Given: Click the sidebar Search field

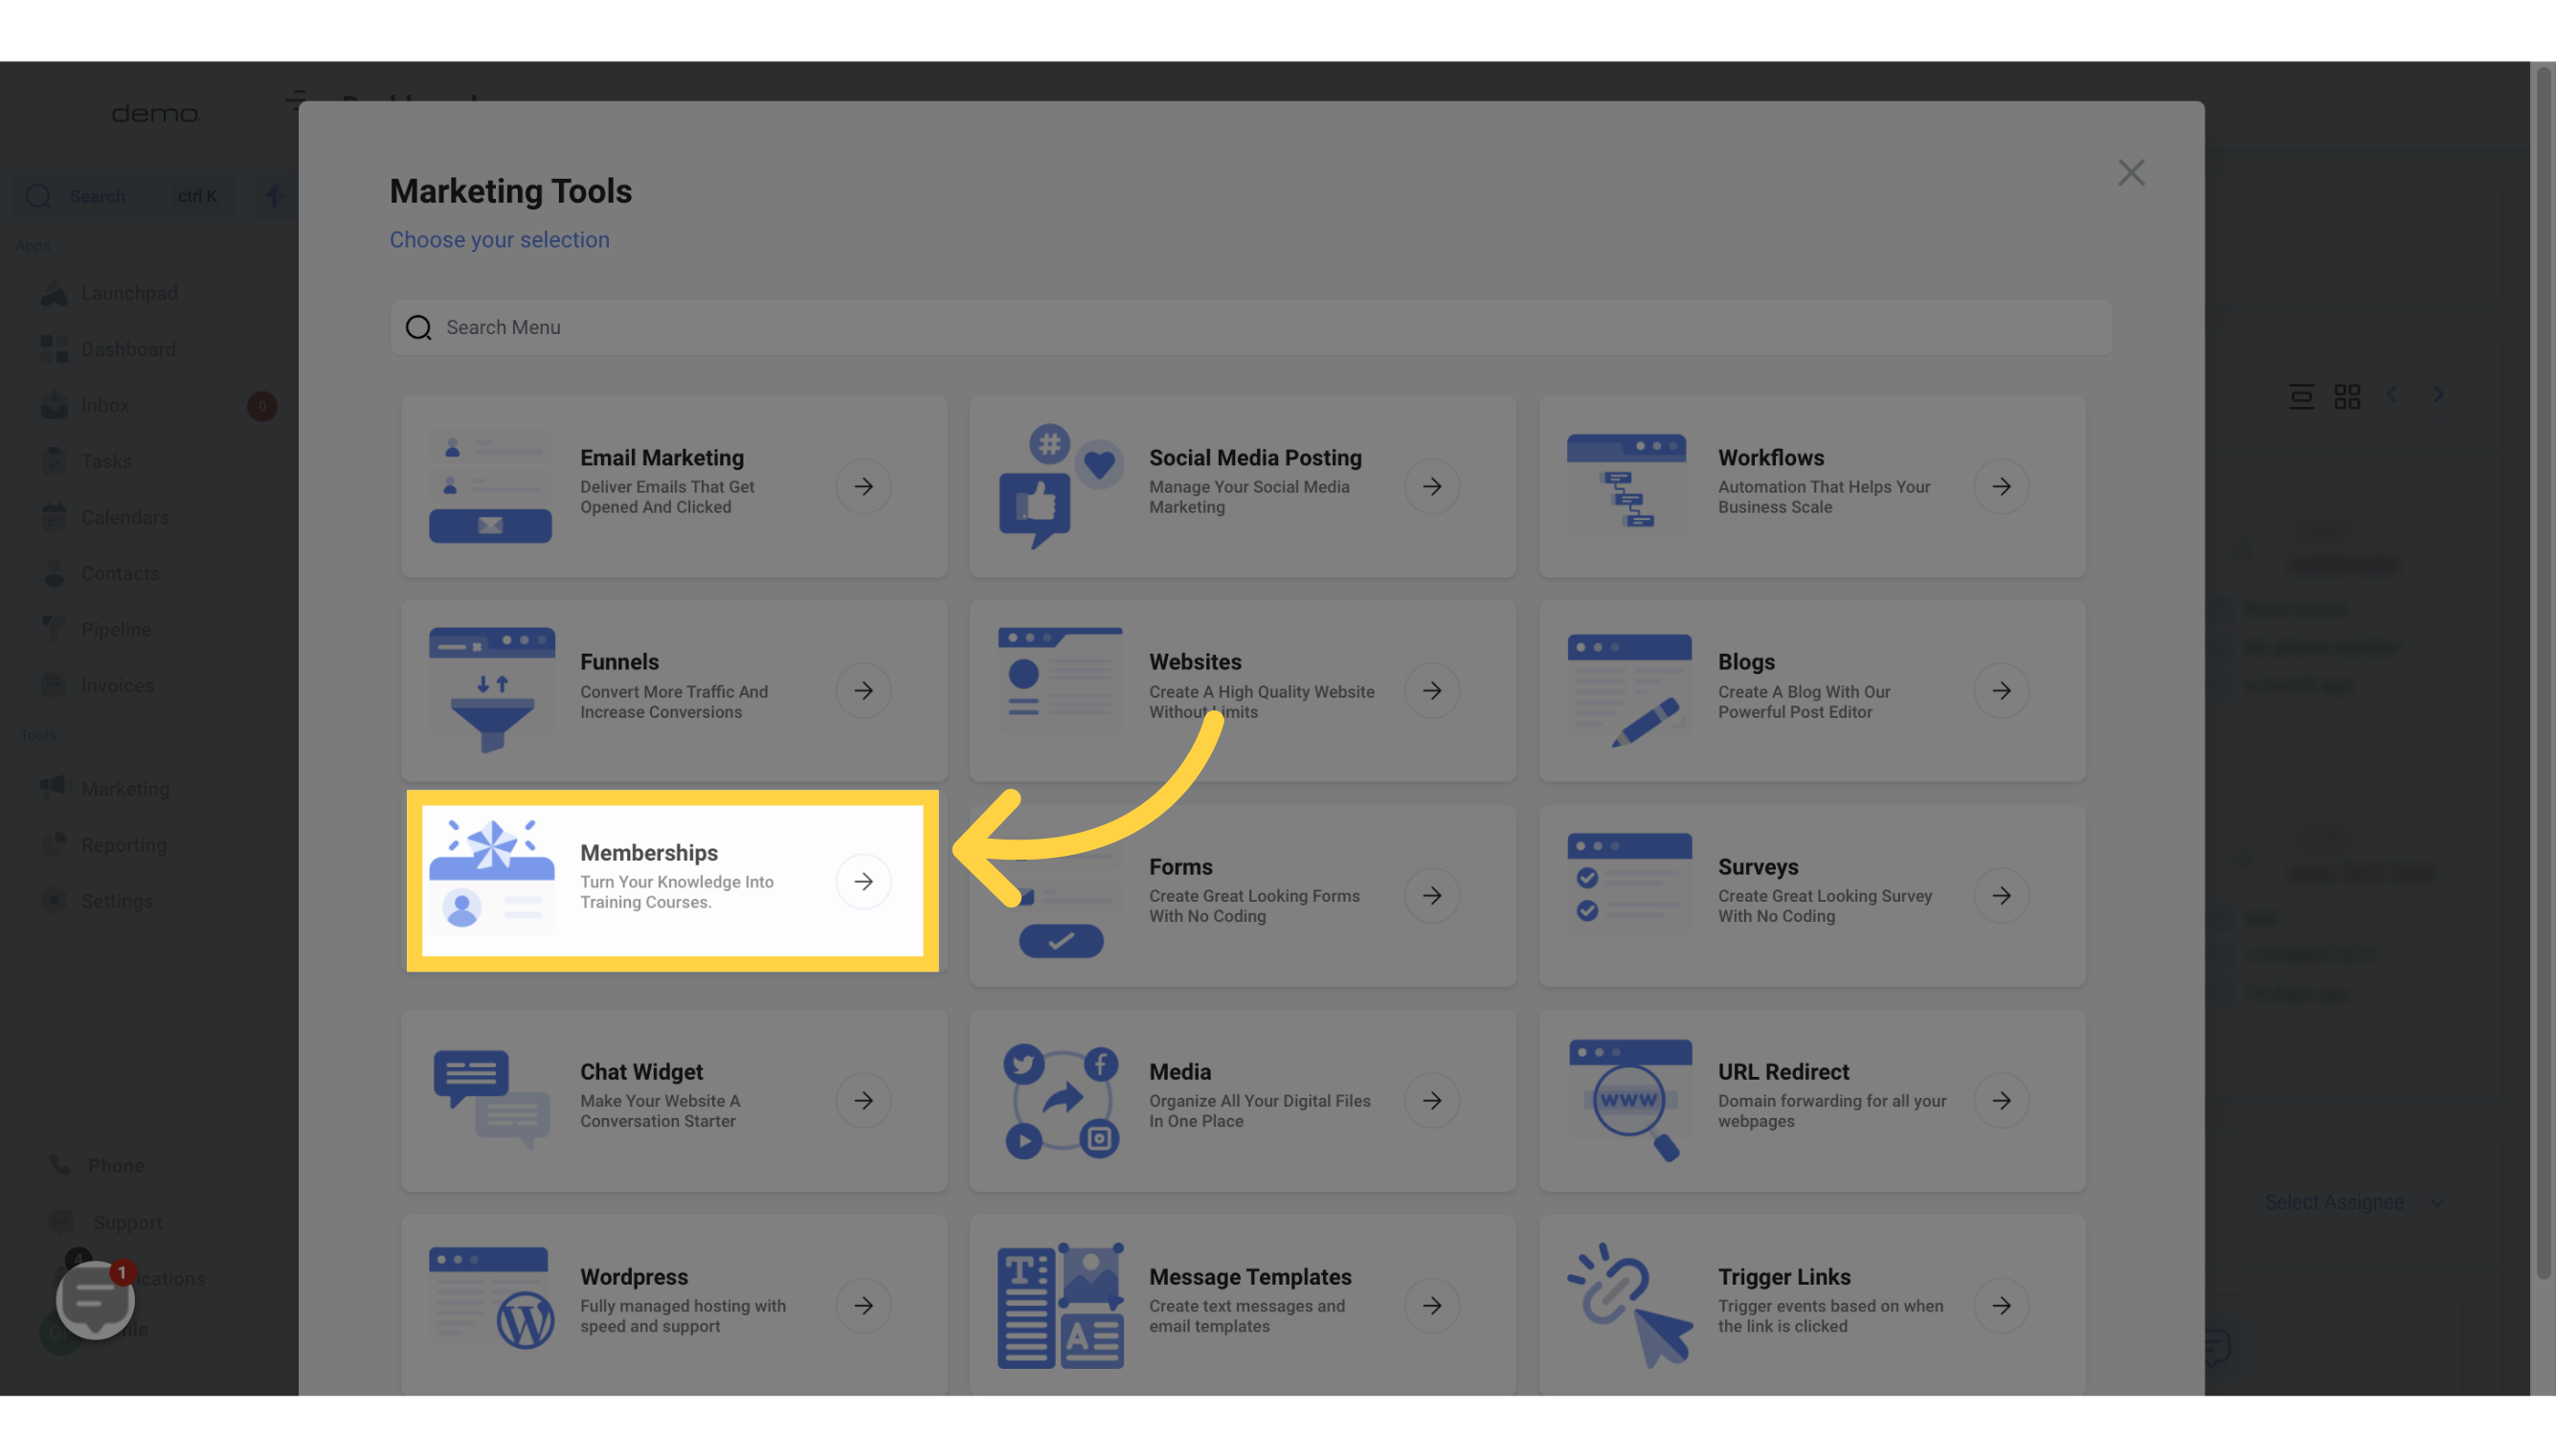Looking at the screenshot, I should click(x=125, y=196).
